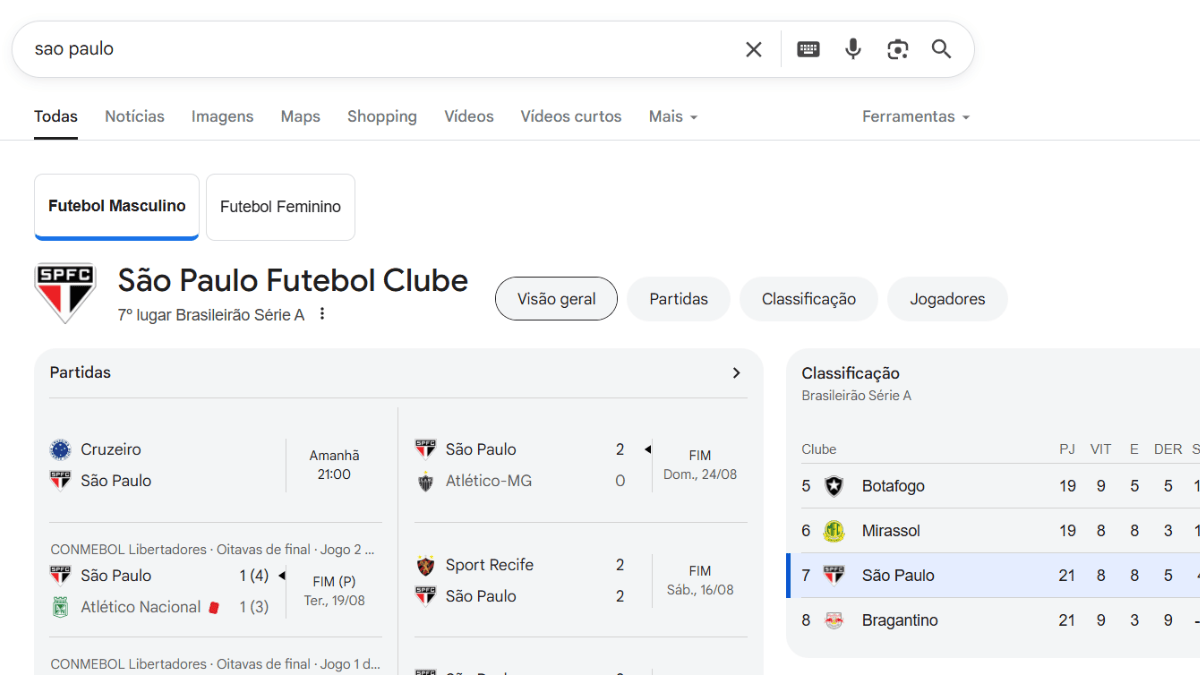The width and height of the screenshot is (1200, 675).
Task: Click the magnifying glass search button
Action: [941, 49]
